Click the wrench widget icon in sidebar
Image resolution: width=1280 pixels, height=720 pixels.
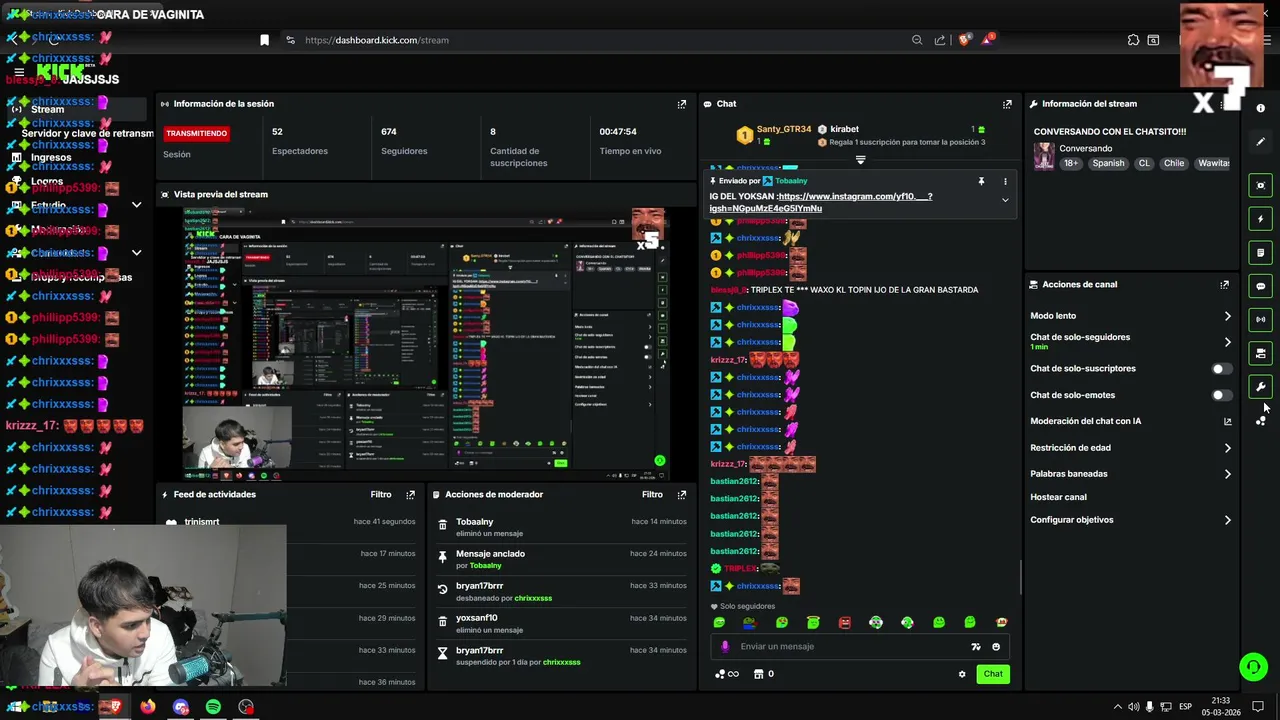pyautogui.click(x=1260, y=387)
